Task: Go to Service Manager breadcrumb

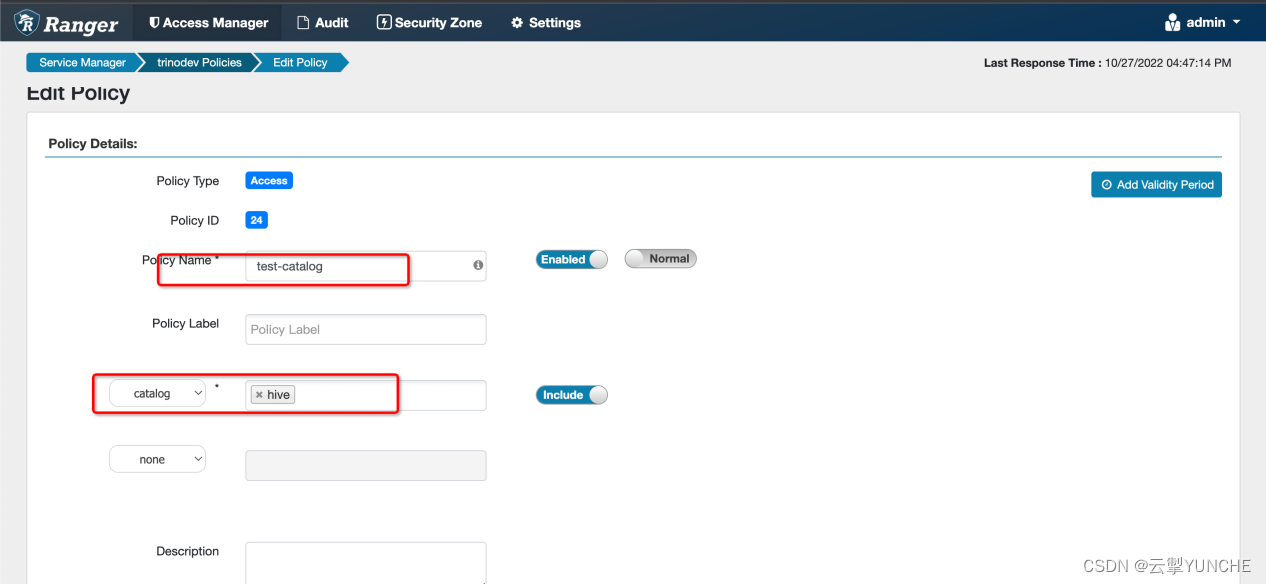Action: [x=82, y=62]
